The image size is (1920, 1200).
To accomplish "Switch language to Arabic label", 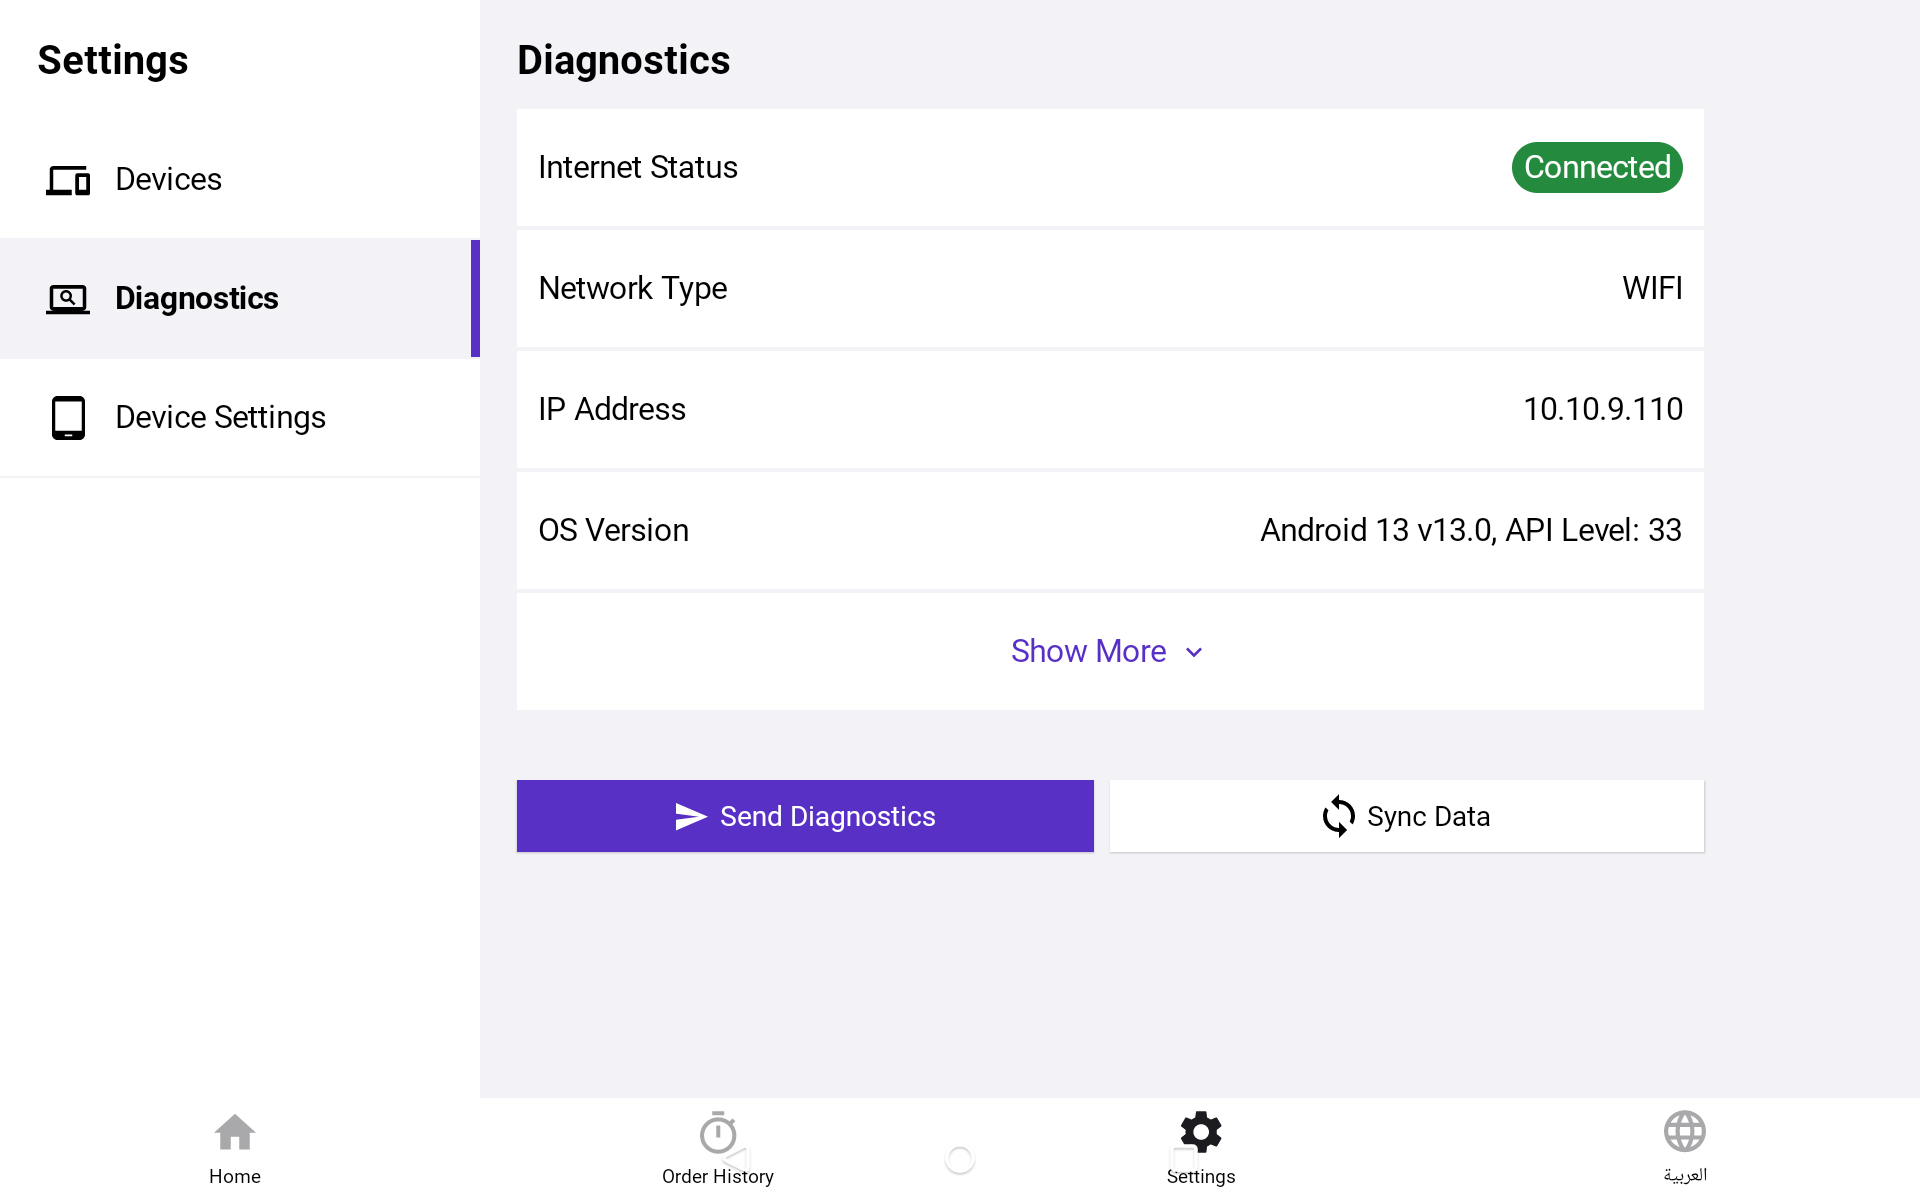I will click(x=1685, y=1176).
